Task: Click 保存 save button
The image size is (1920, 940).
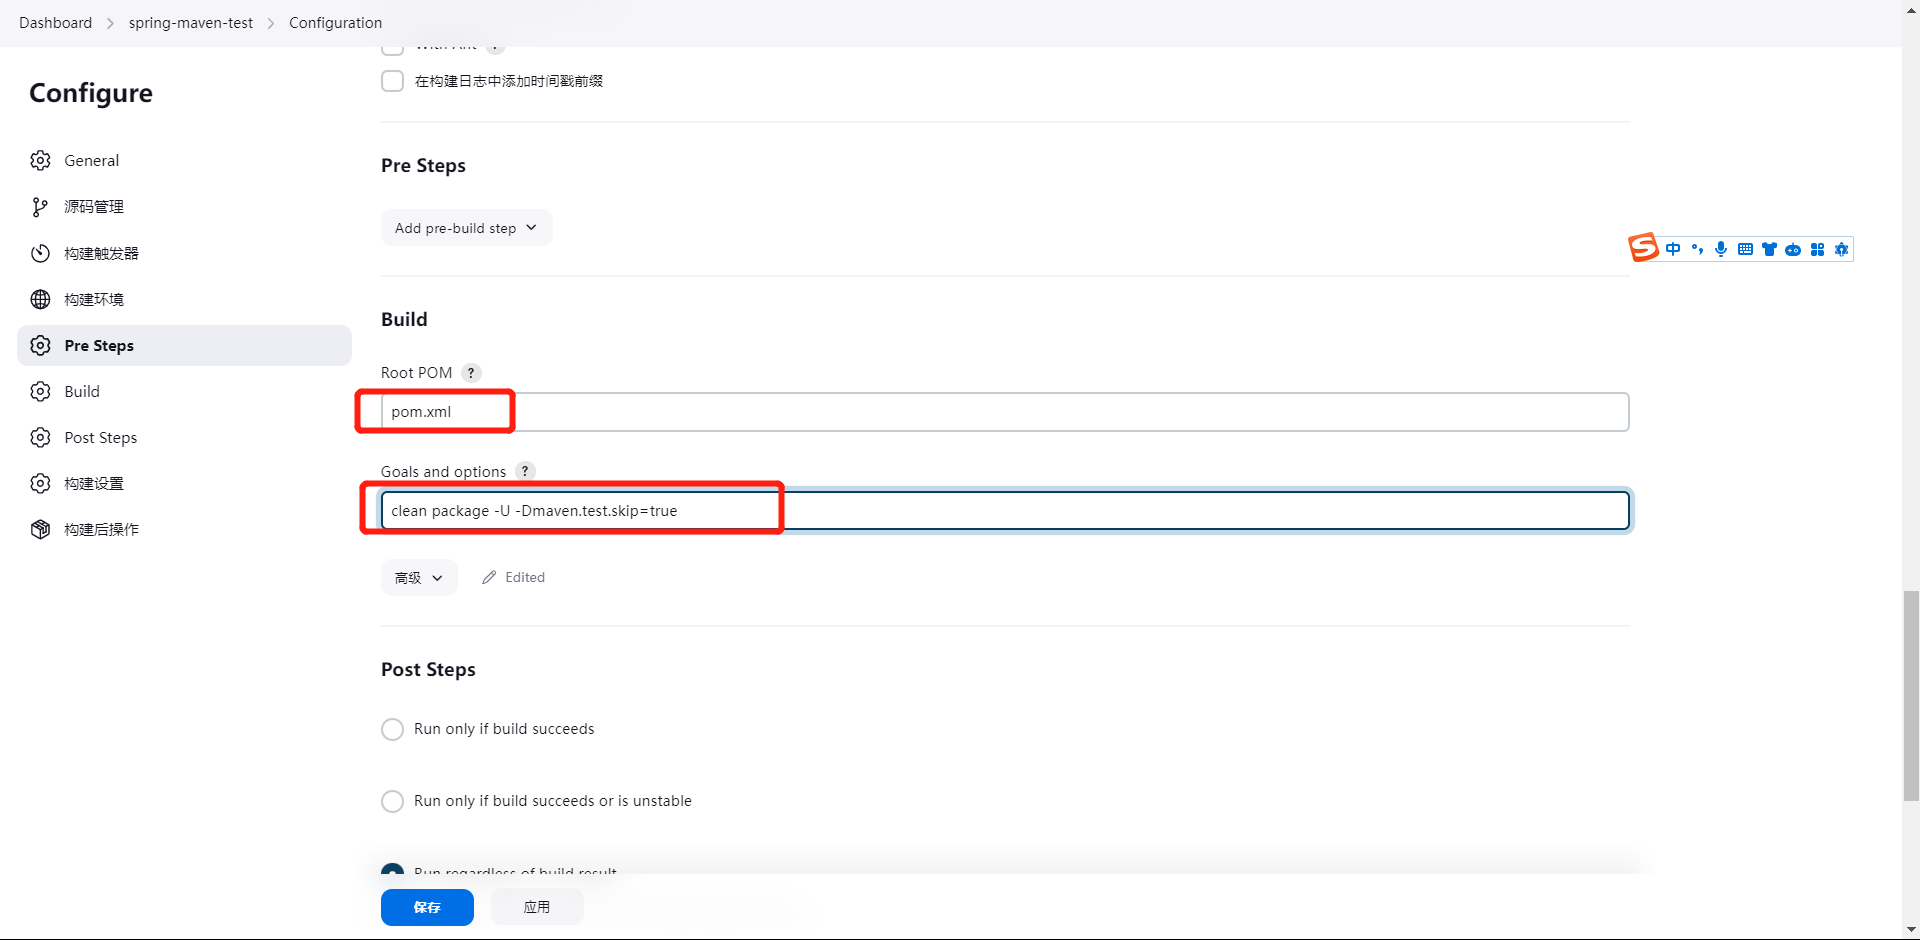Action: tap(427, 907)
